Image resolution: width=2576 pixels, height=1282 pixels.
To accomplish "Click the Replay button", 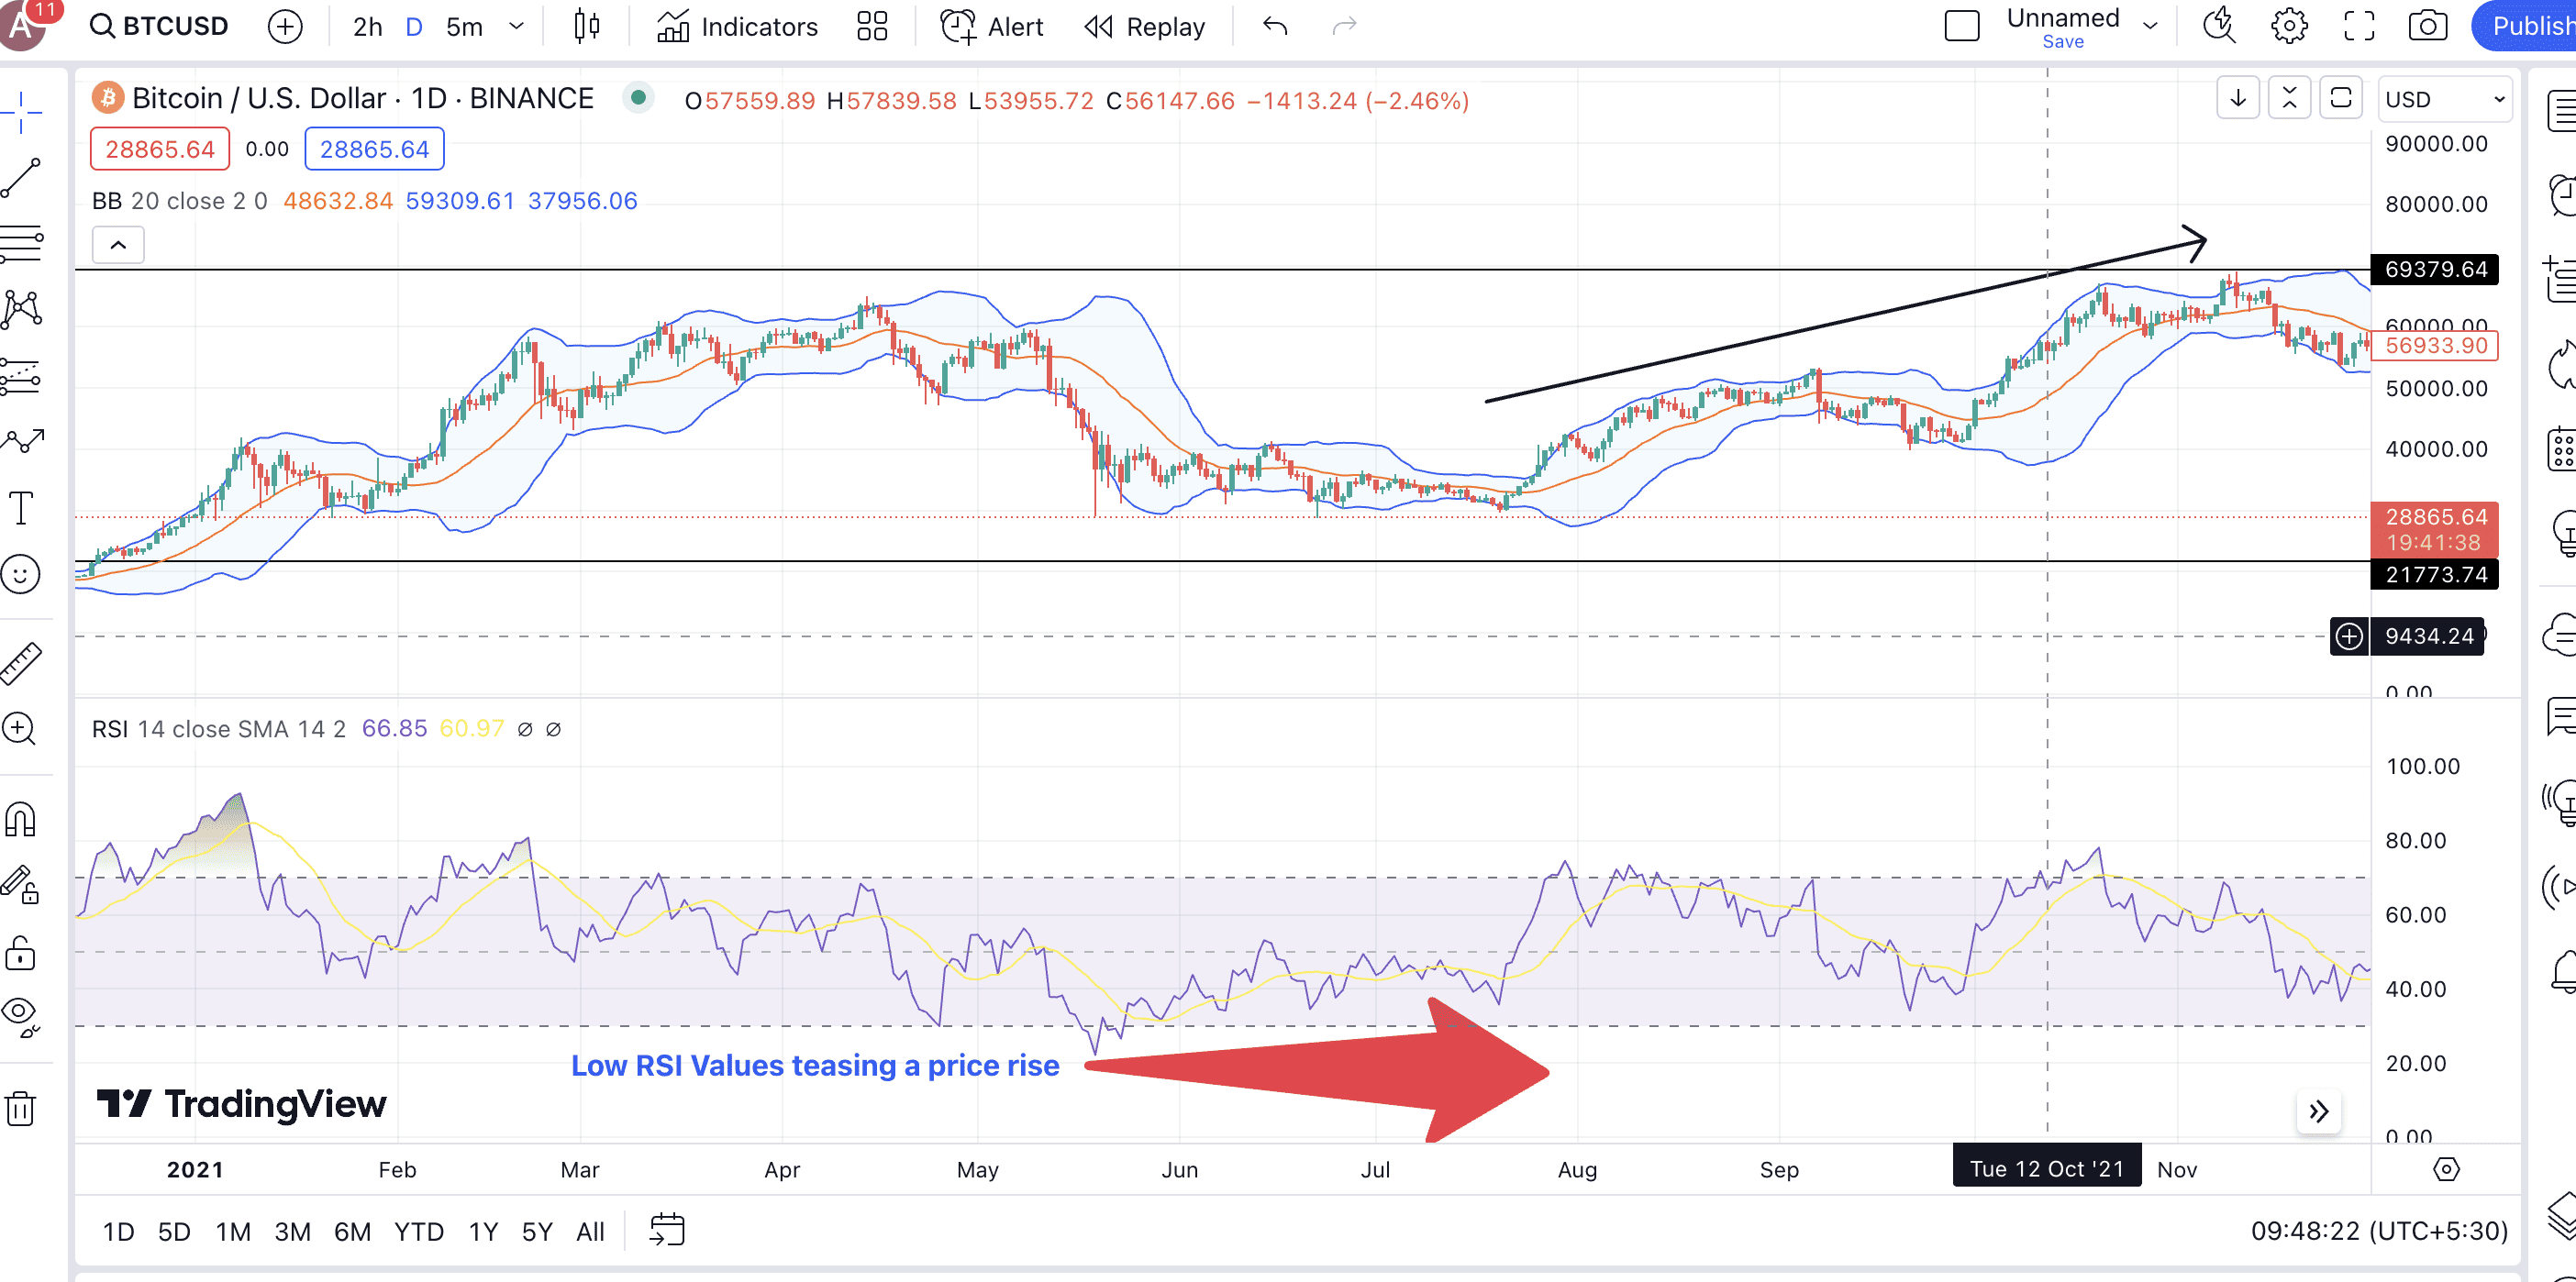I will pyautogui.click(x=1146, y=27).
